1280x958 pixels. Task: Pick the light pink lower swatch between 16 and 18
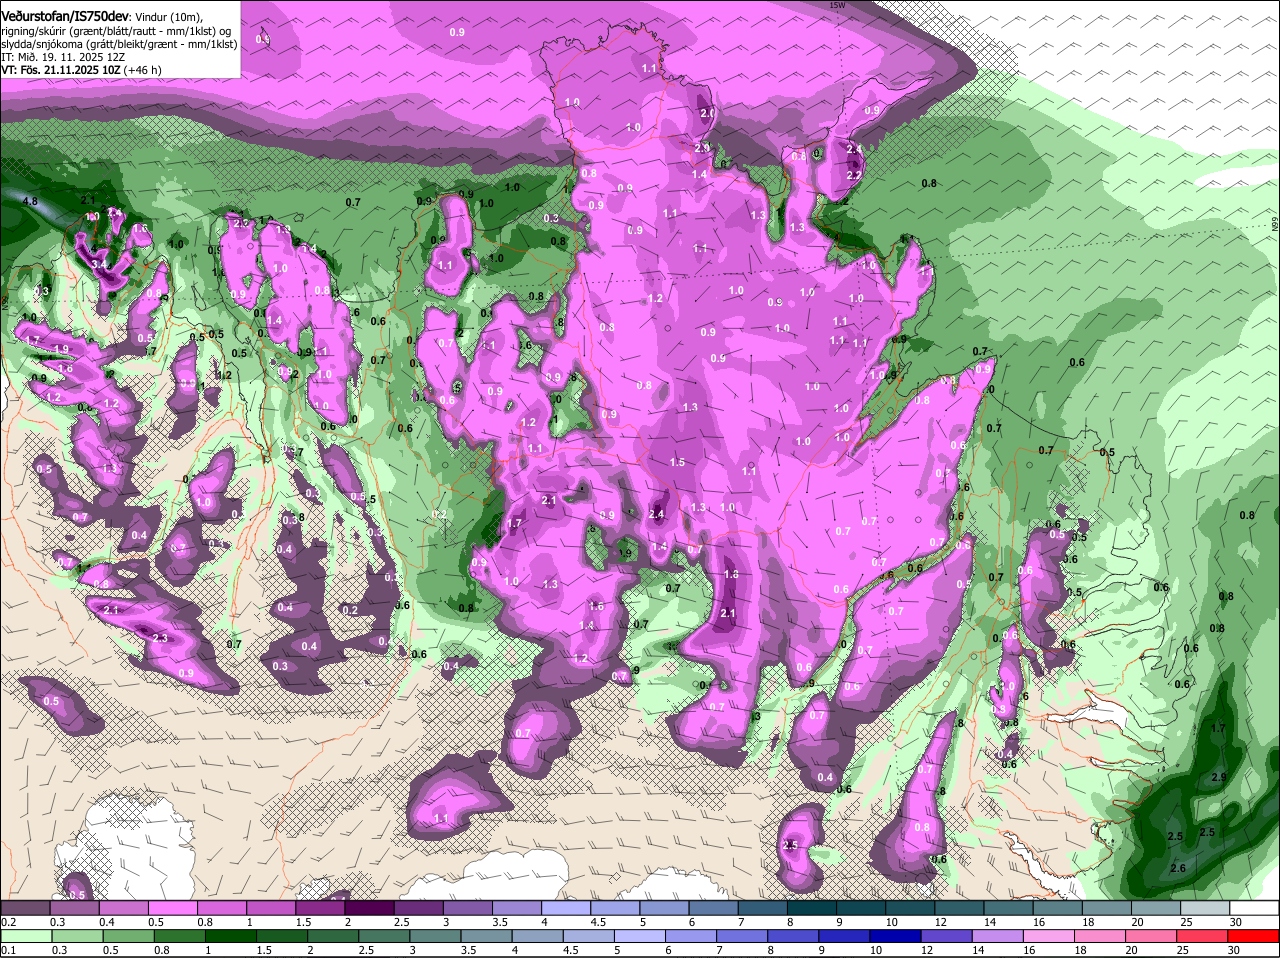[x=1049, y=935]
